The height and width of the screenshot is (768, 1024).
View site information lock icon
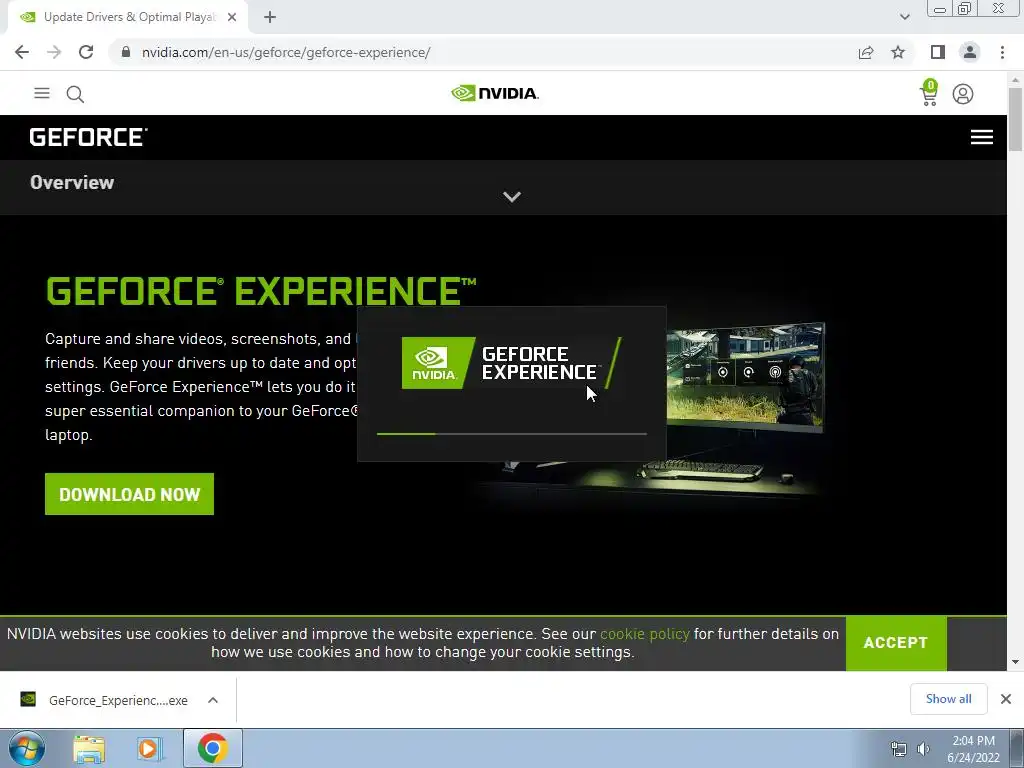[126, 52]
